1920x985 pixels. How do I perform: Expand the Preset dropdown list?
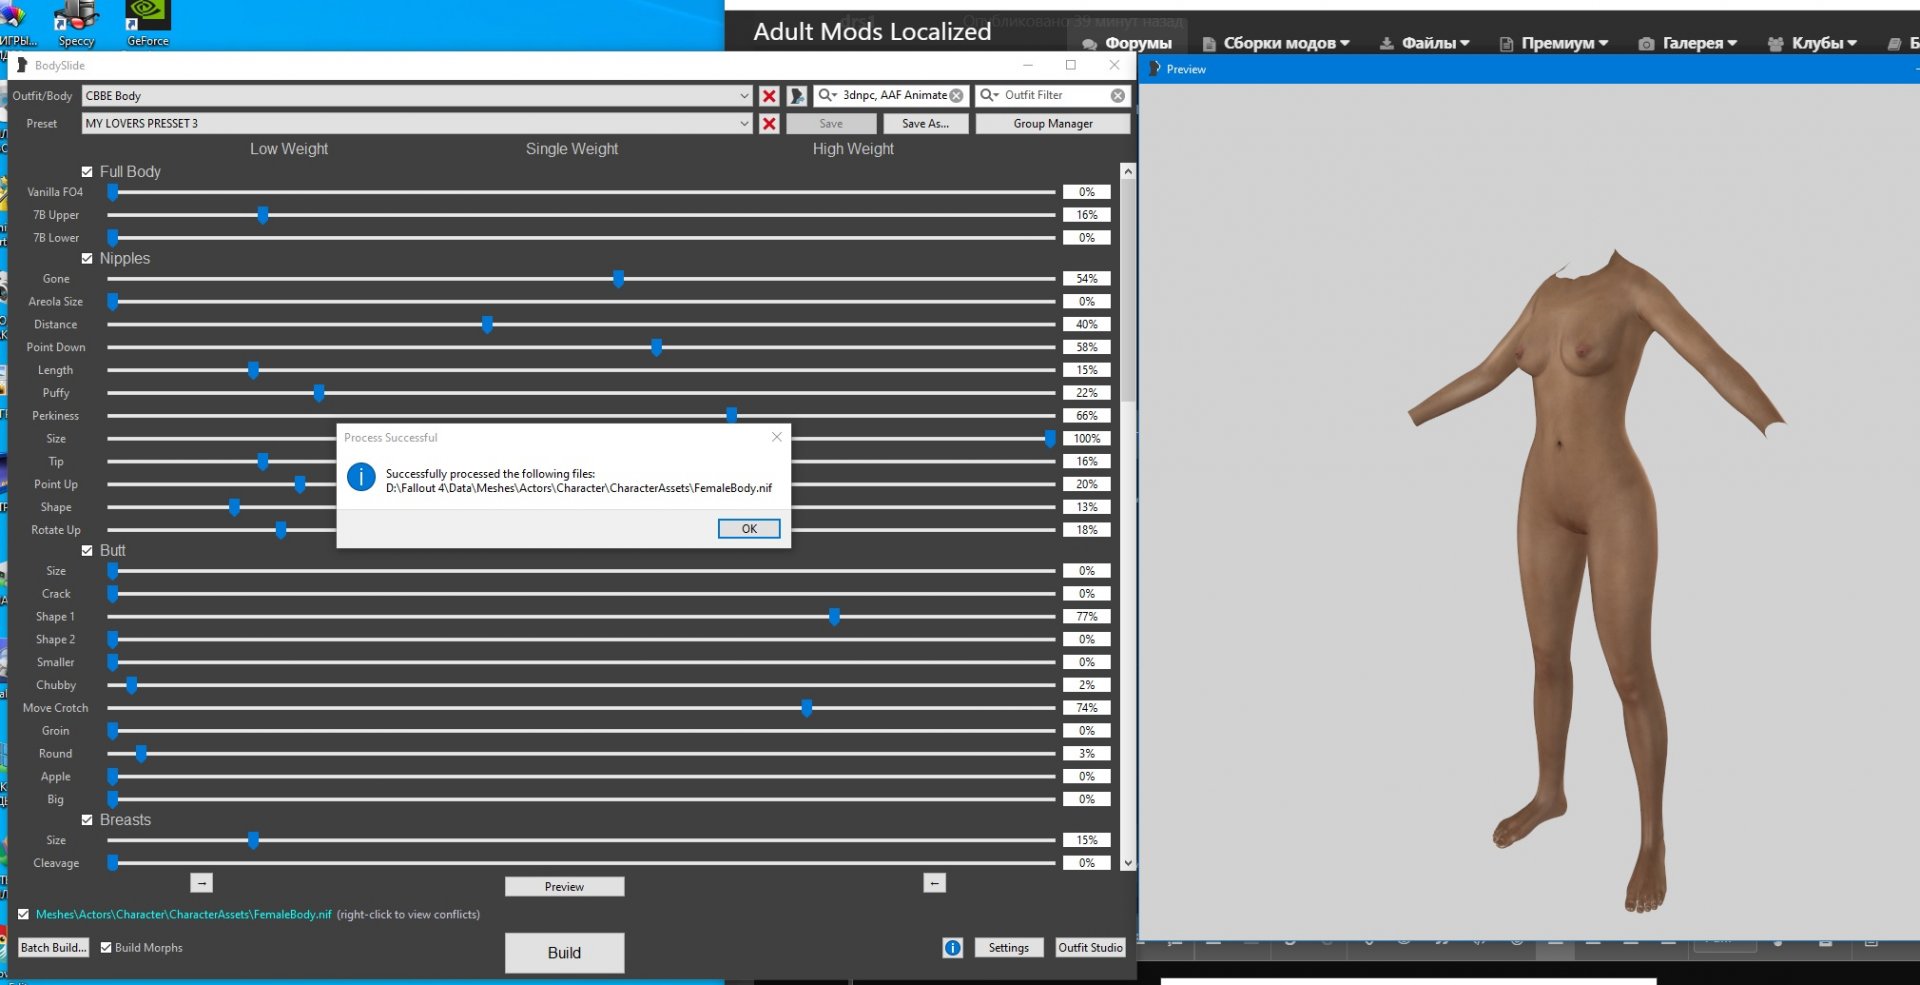pos(744,124)
